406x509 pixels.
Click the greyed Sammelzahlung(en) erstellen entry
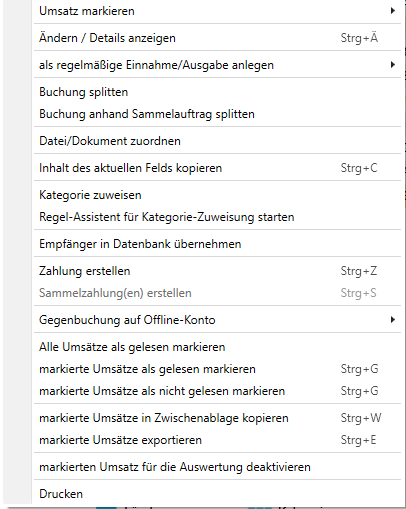point(217,293)
